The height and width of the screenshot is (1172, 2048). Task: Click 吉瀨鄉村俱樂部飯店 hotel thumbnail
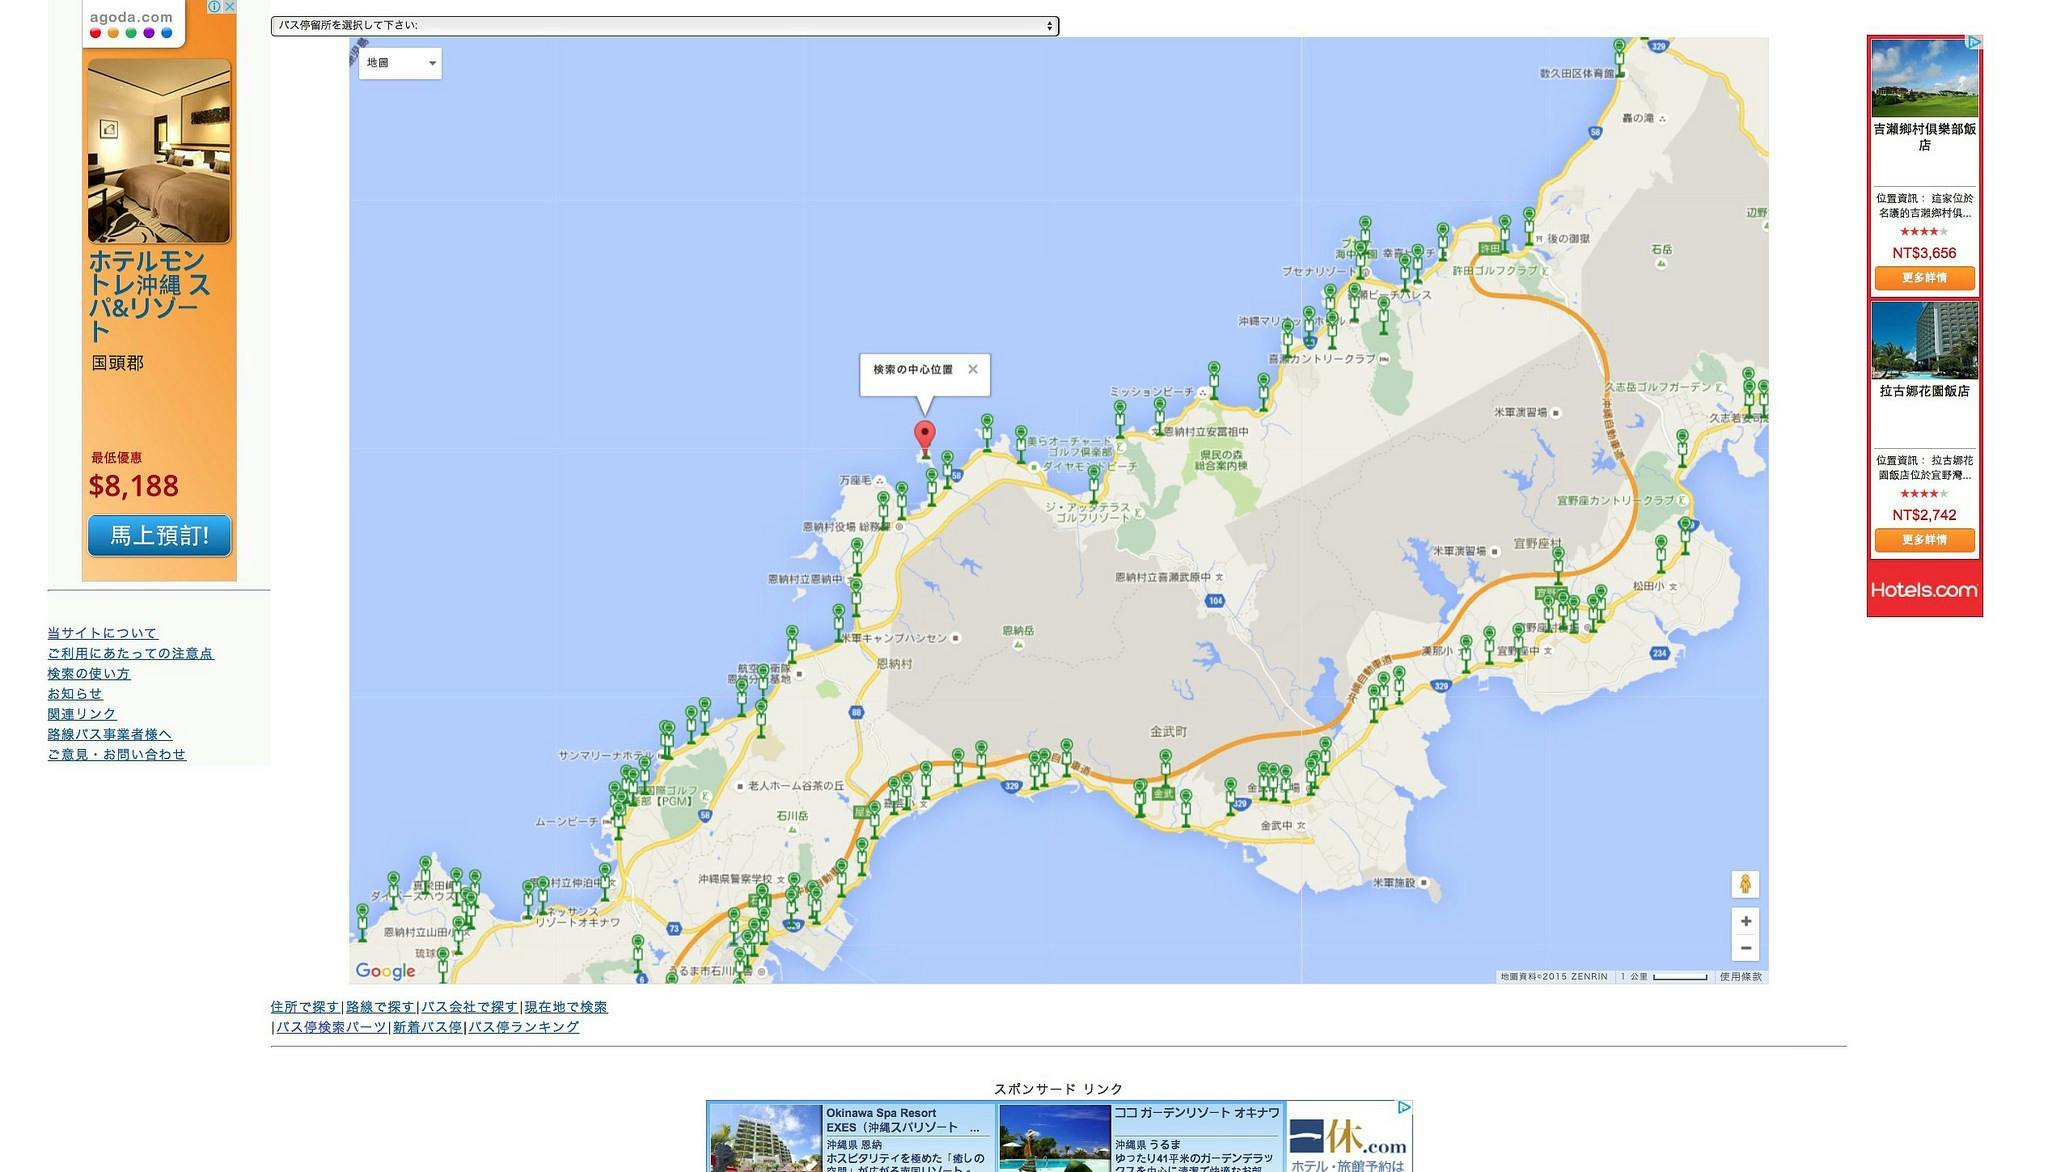[x=1924, y=78]
